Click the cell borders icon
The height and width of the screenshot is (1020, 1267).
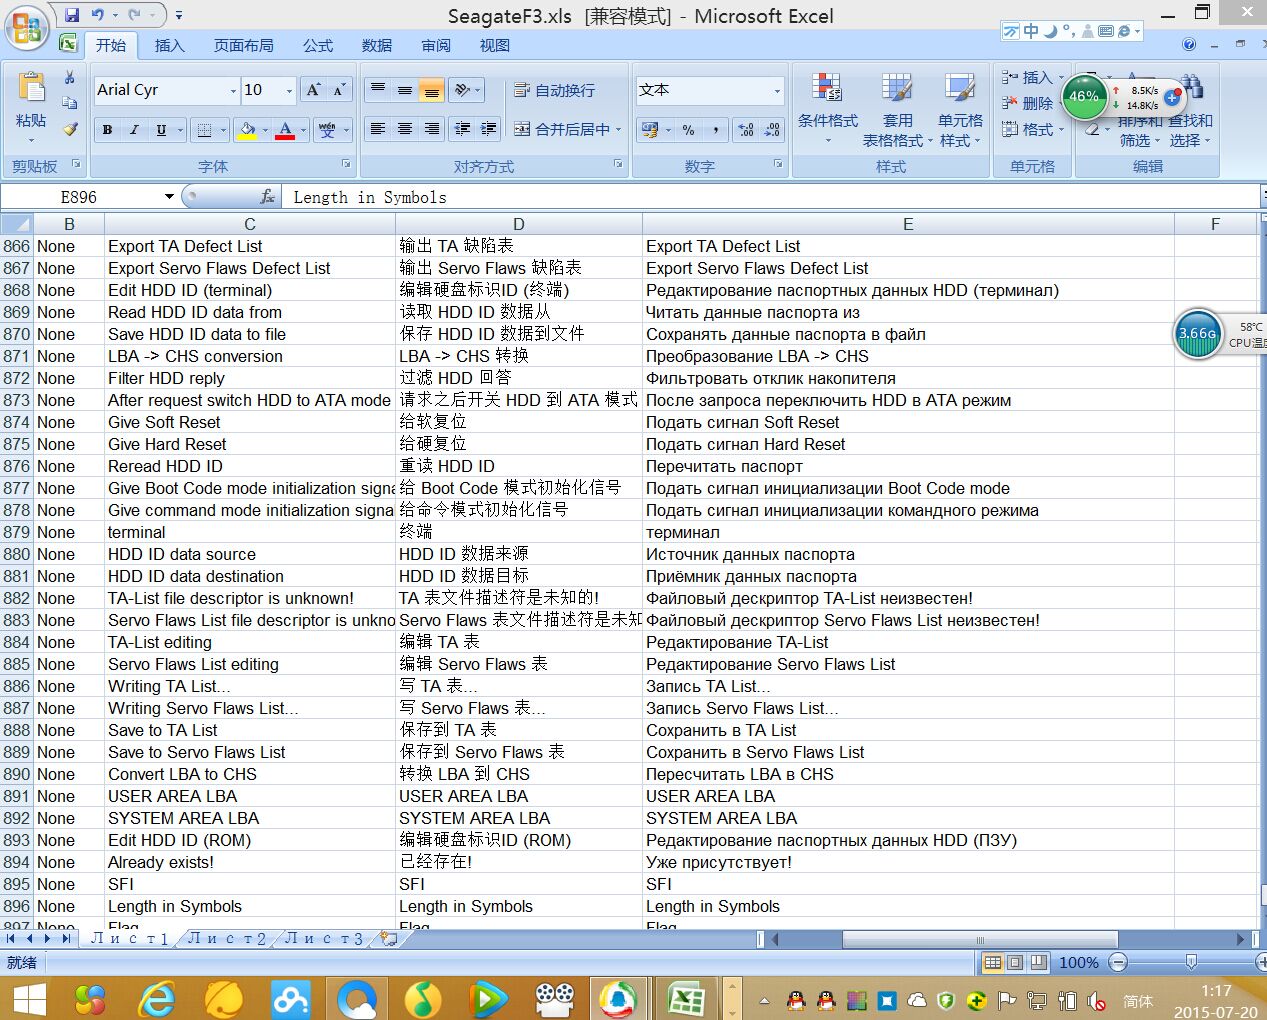click(204, 130)
